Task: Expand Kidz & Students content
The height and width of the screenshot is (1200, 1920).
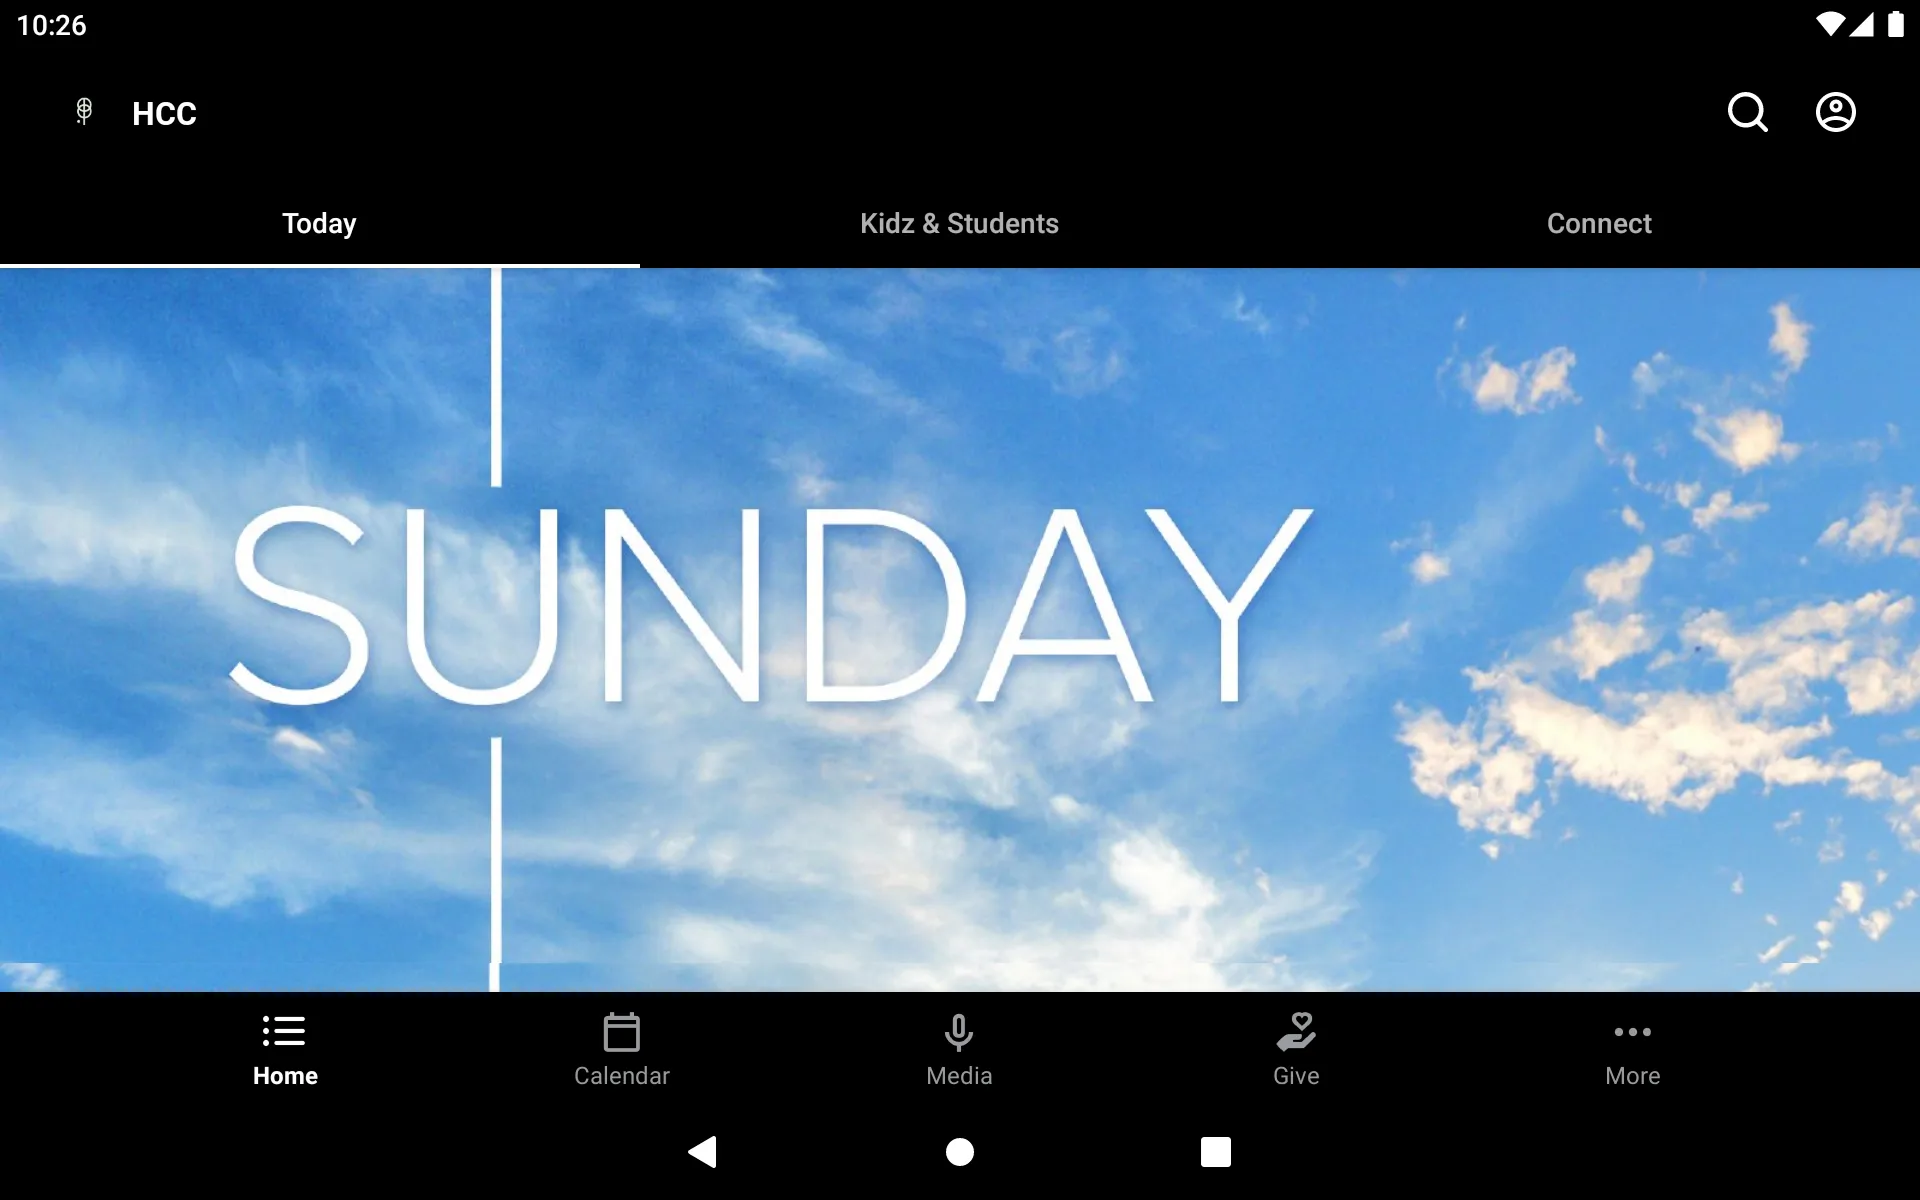Action: point(959,224)
